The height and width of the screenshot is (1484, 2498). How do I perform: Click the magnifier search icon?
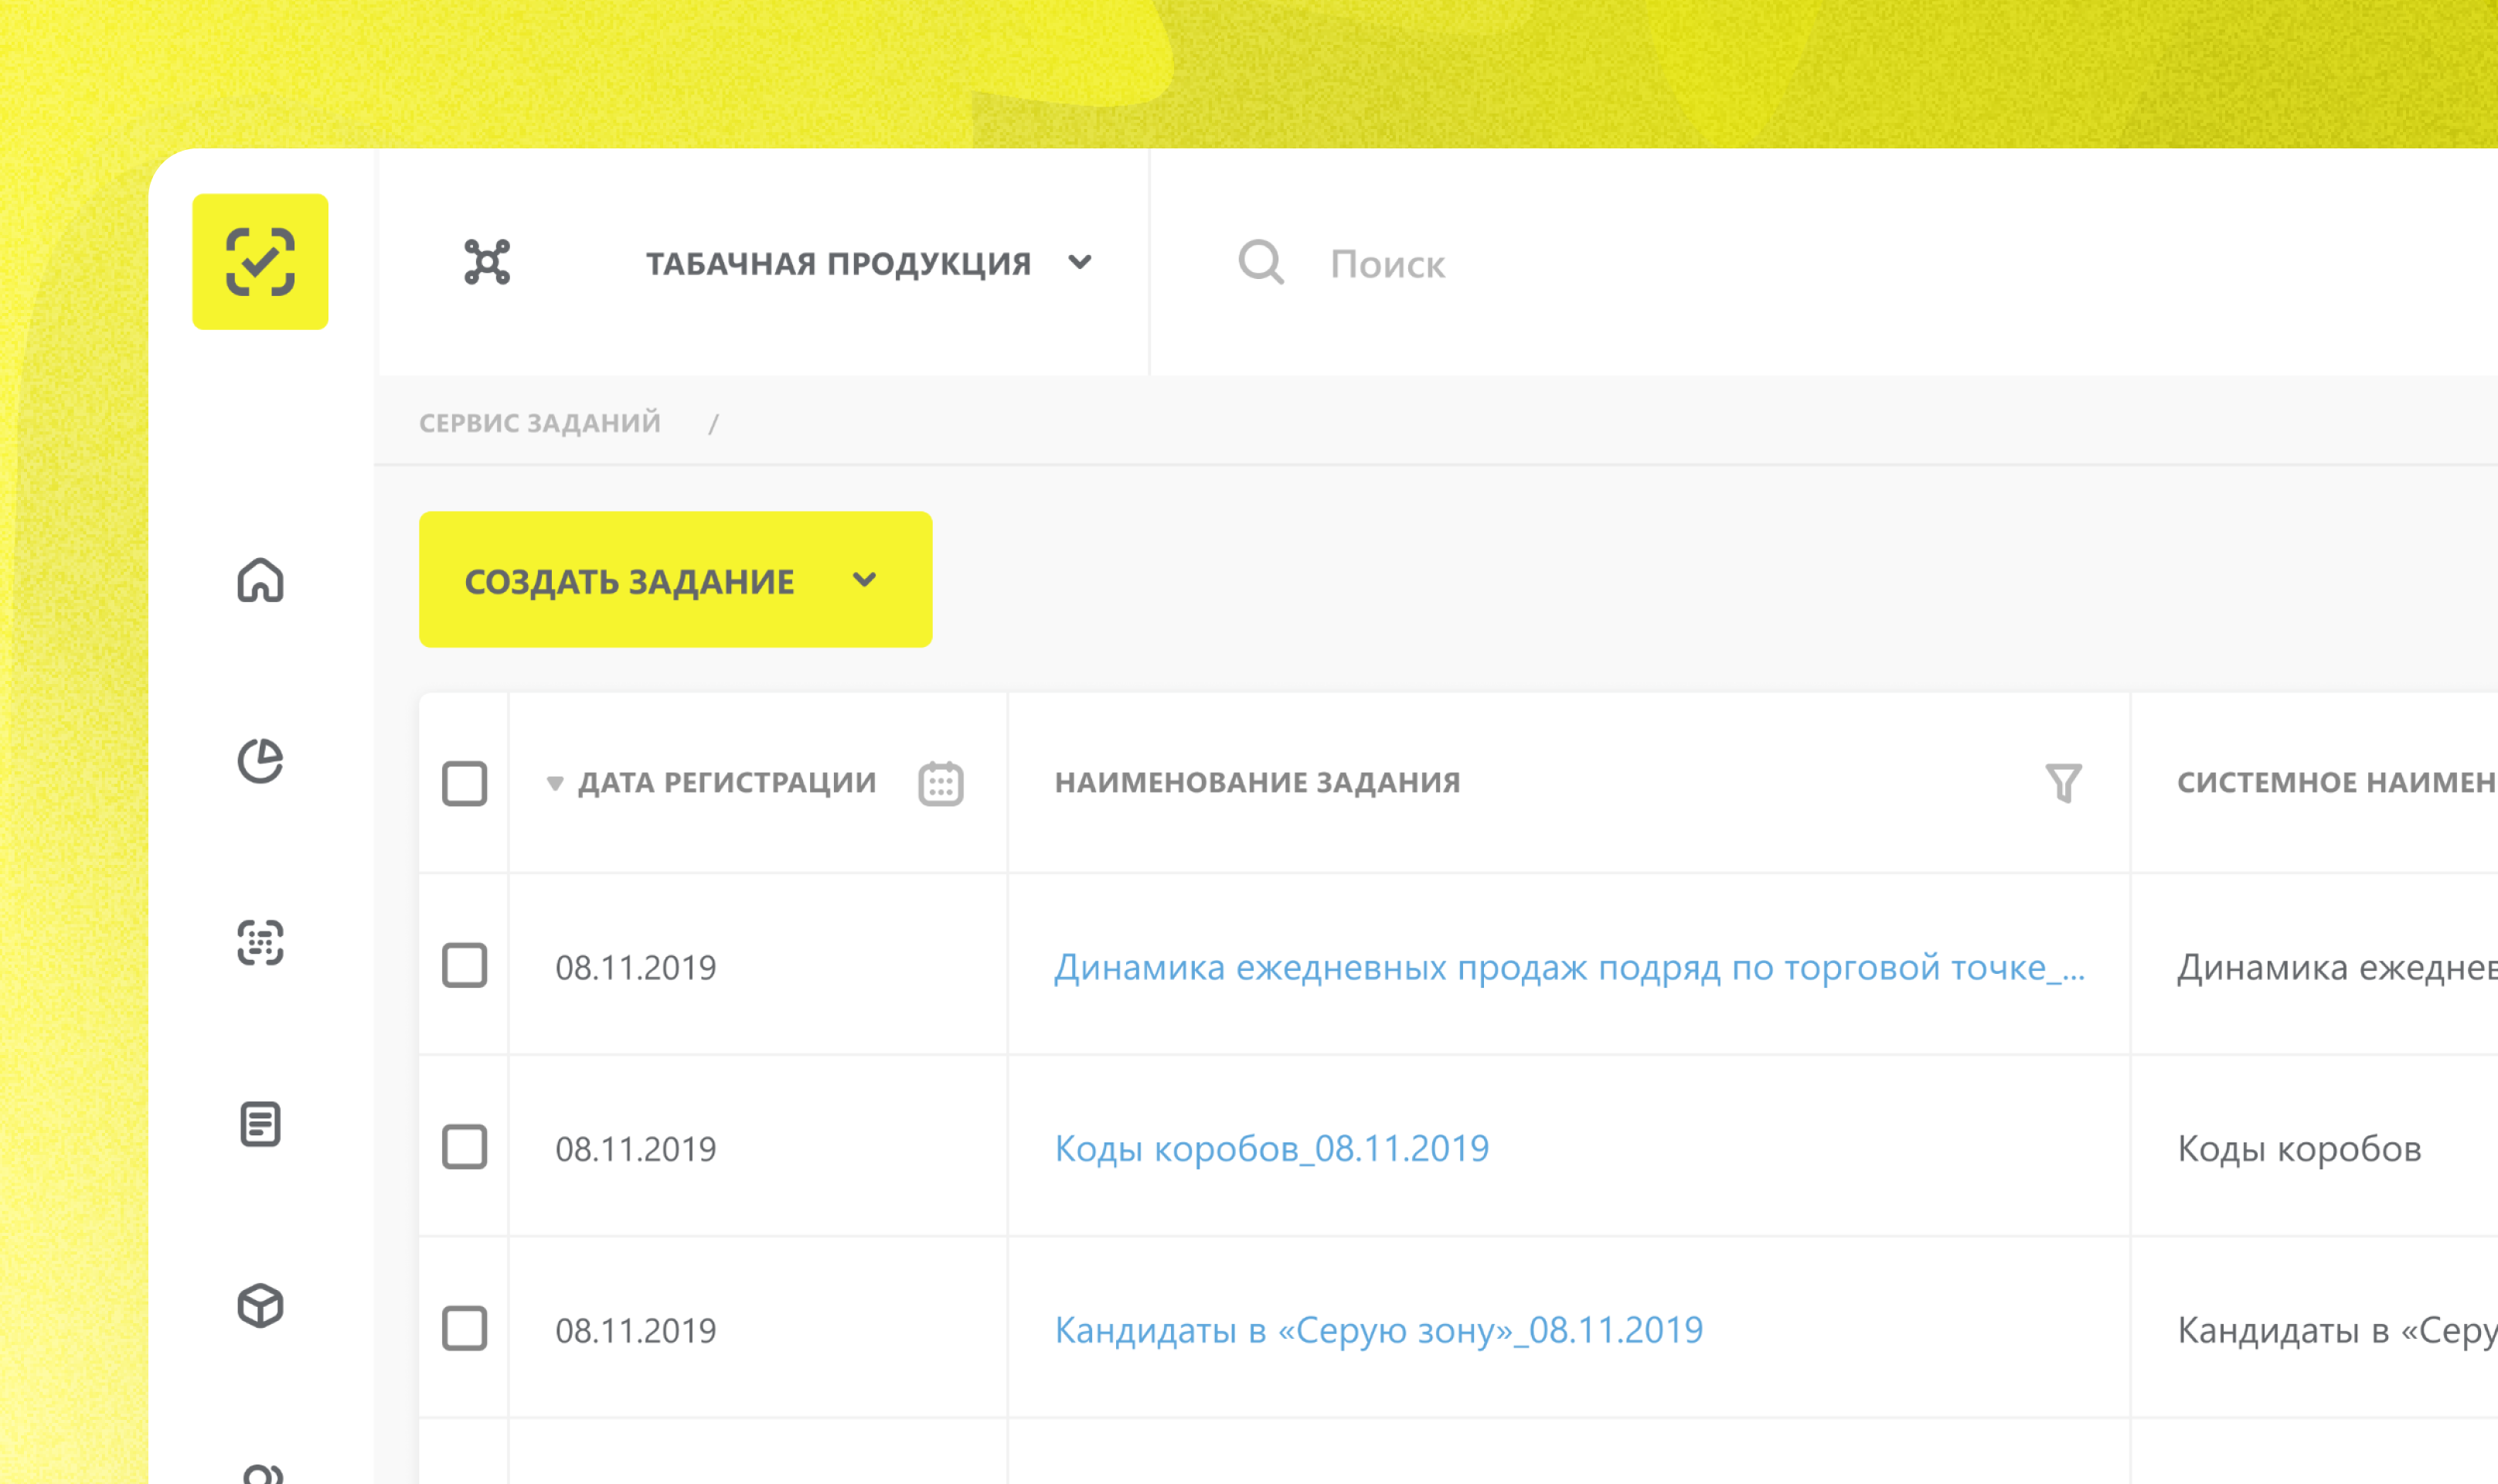[1260, 263]
